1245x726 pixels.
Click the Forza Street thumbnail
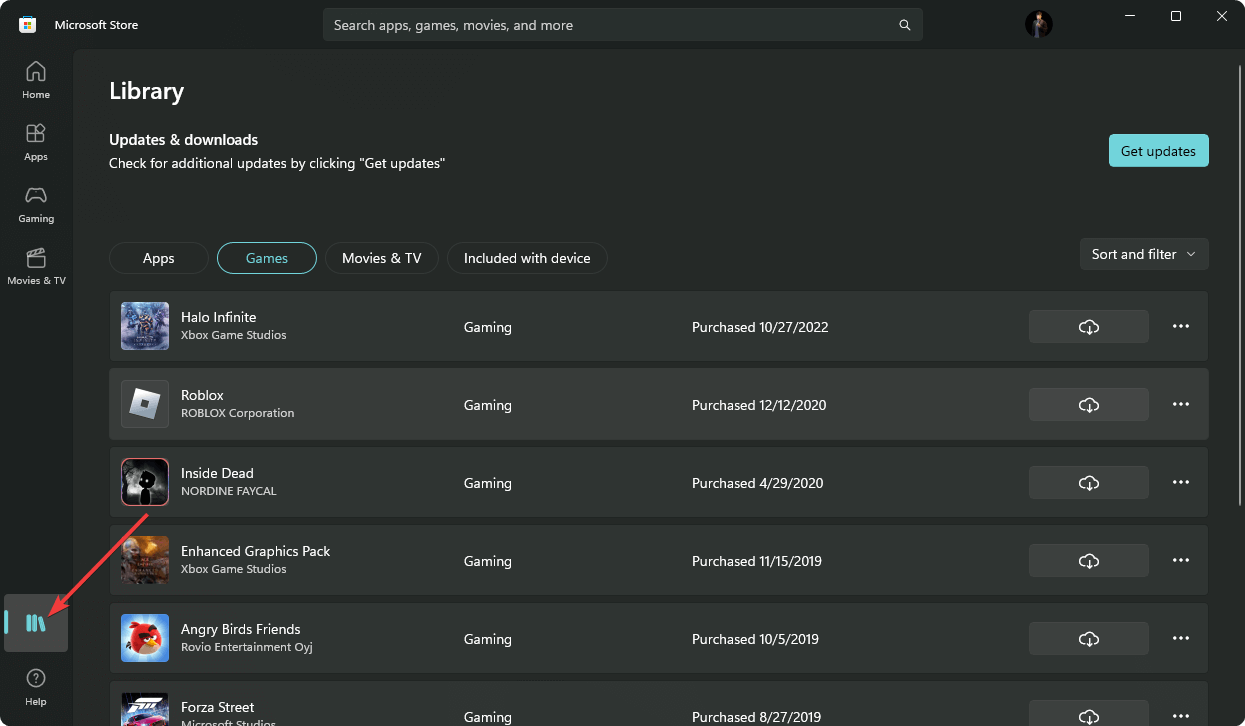pyautogui.click(x=145, y=709)
